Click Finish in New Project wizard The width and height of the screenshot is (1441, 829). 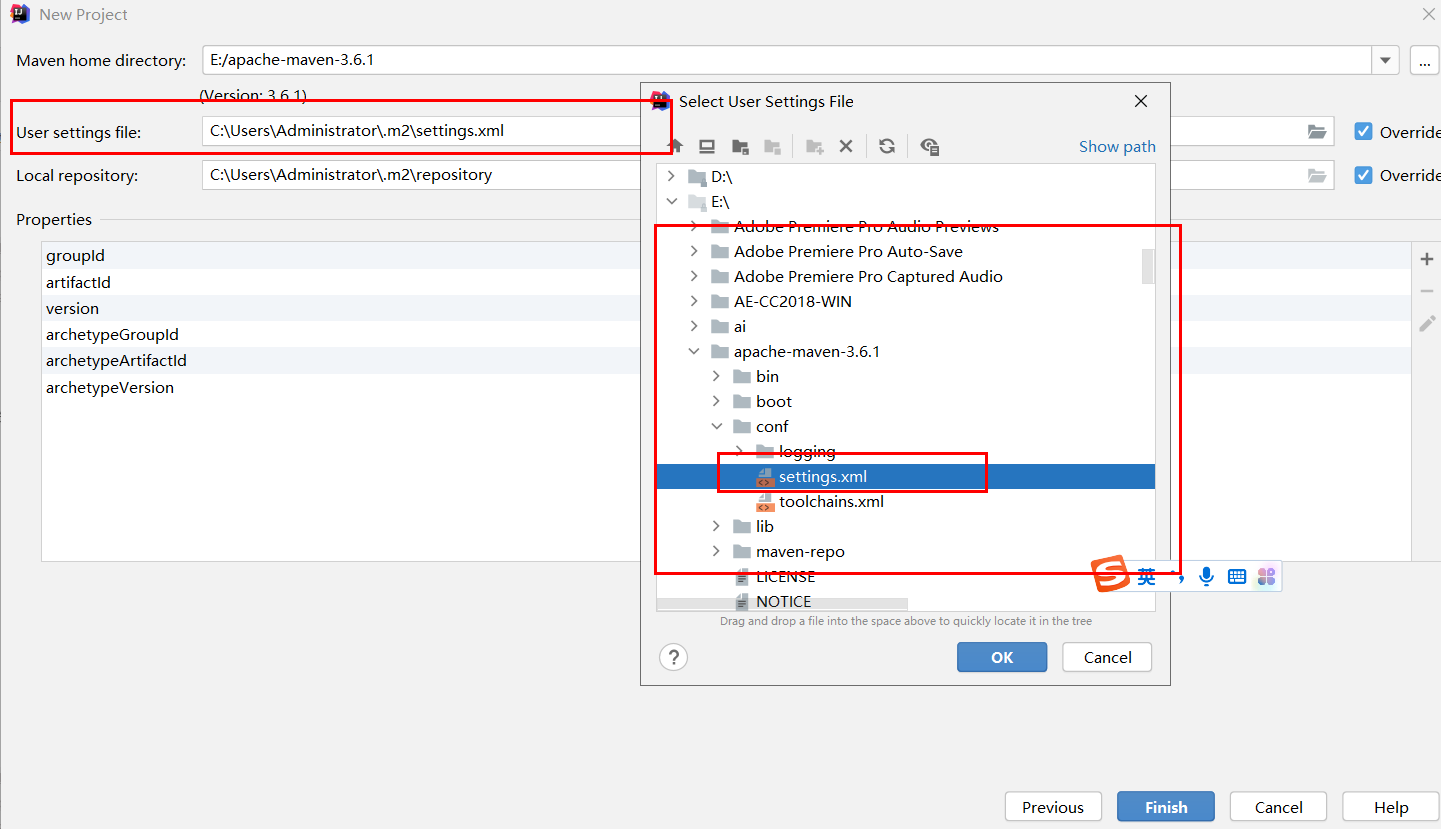1166,807
